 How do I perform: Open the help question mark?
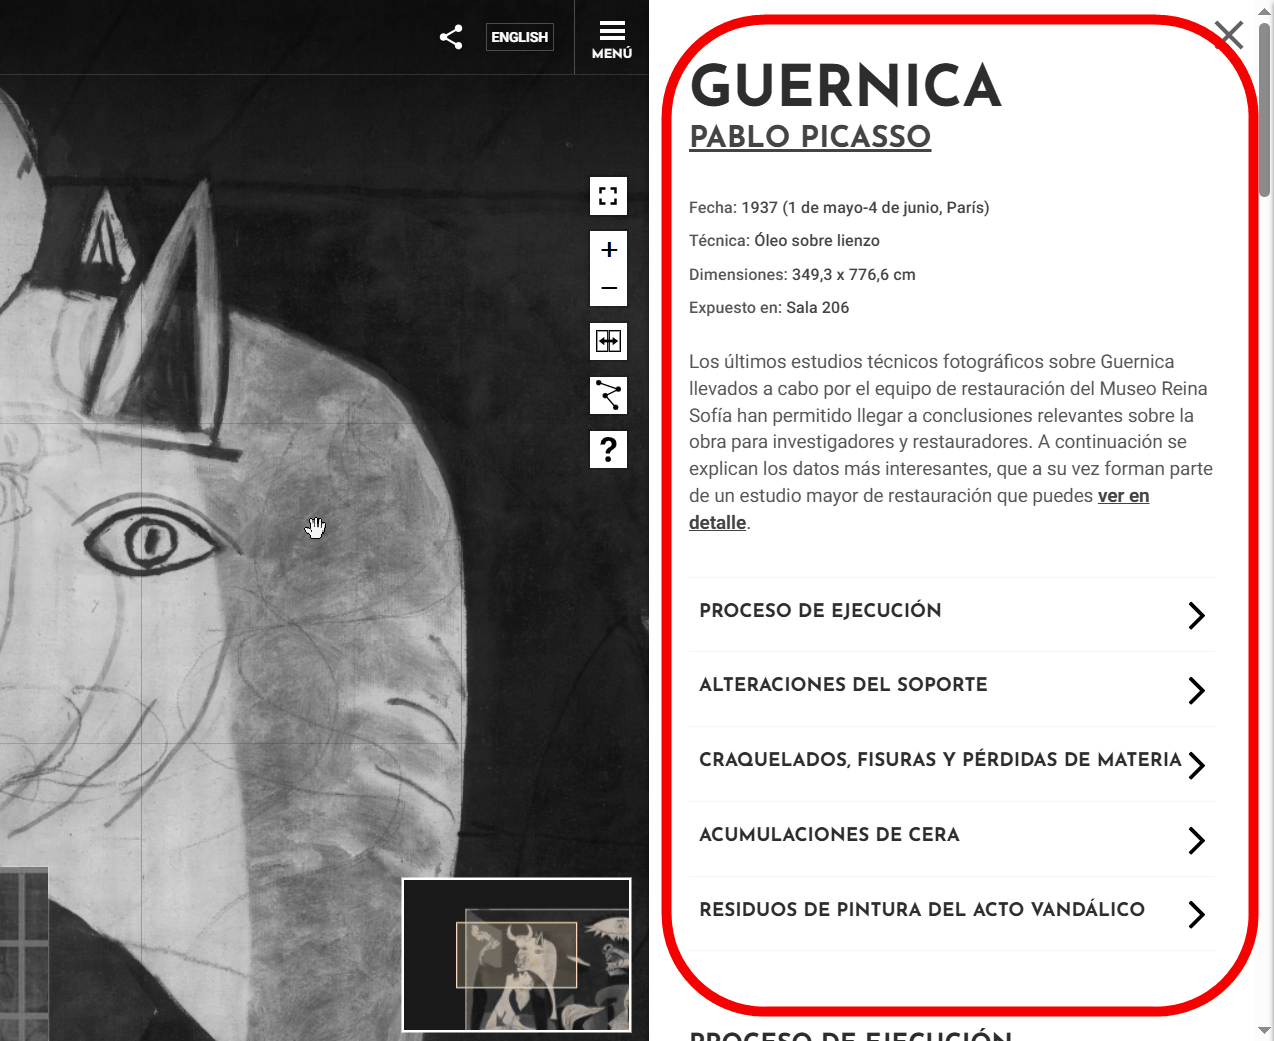coord(608,449)
